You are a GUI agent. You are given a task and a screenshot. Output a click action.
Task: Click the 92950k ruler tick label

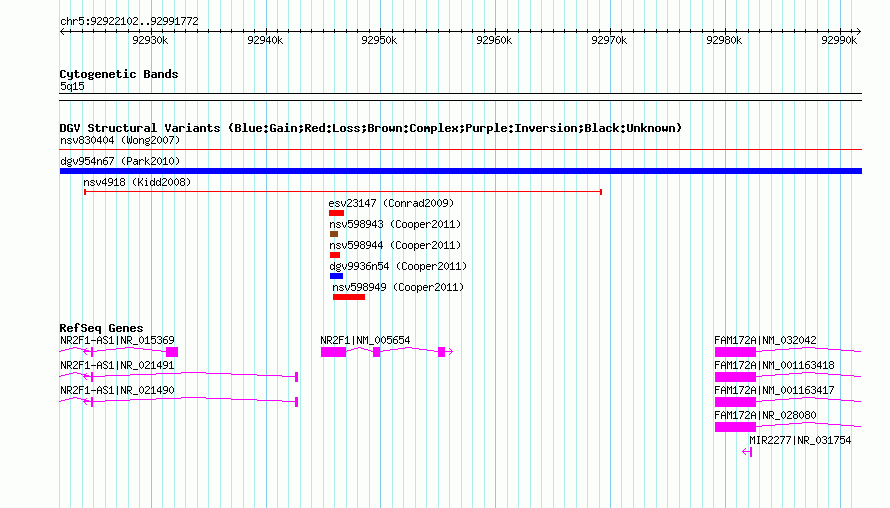379,40
